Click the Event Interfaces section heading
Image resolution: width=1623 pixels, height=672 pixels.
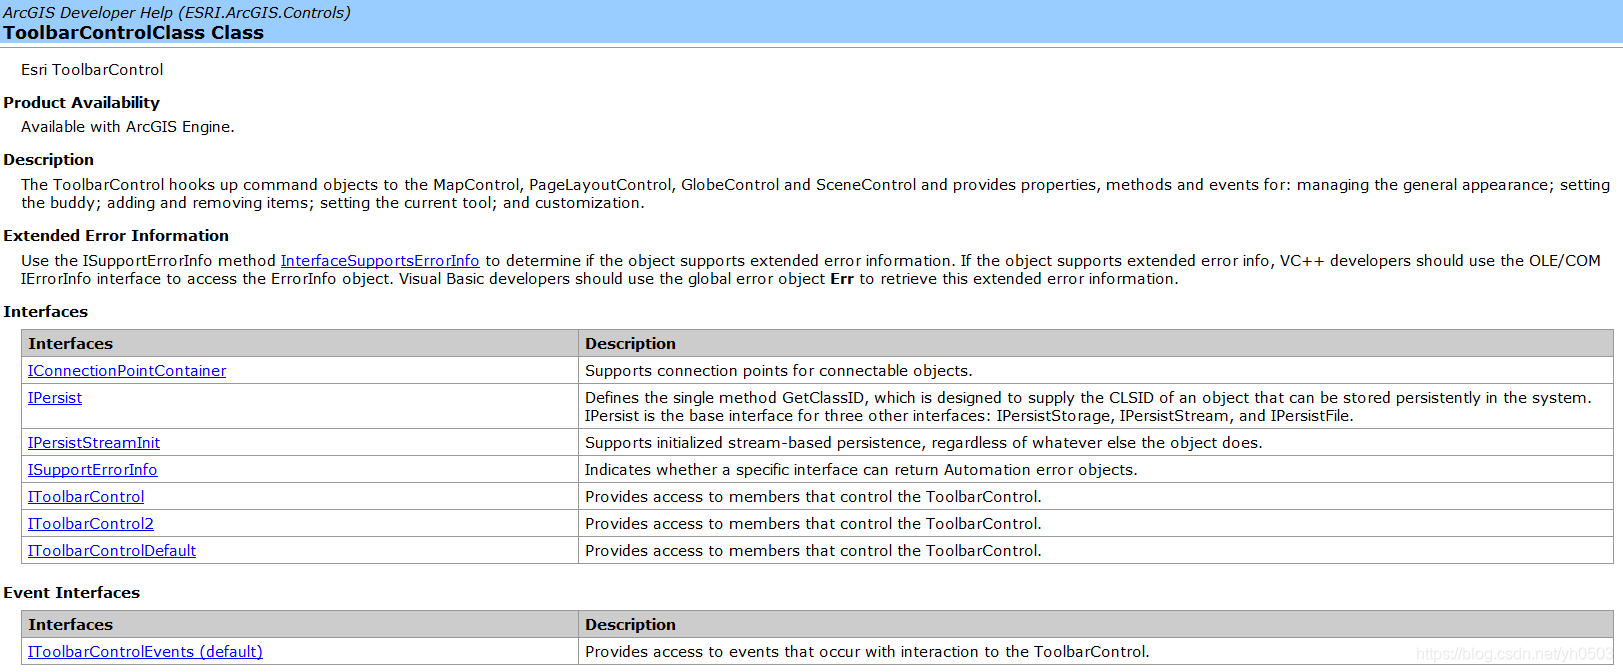click(71, 593)
